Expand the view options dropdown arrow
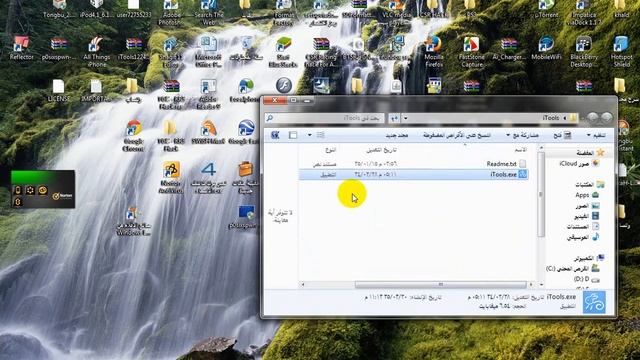 pyautogui.click(x=310, y=135)
